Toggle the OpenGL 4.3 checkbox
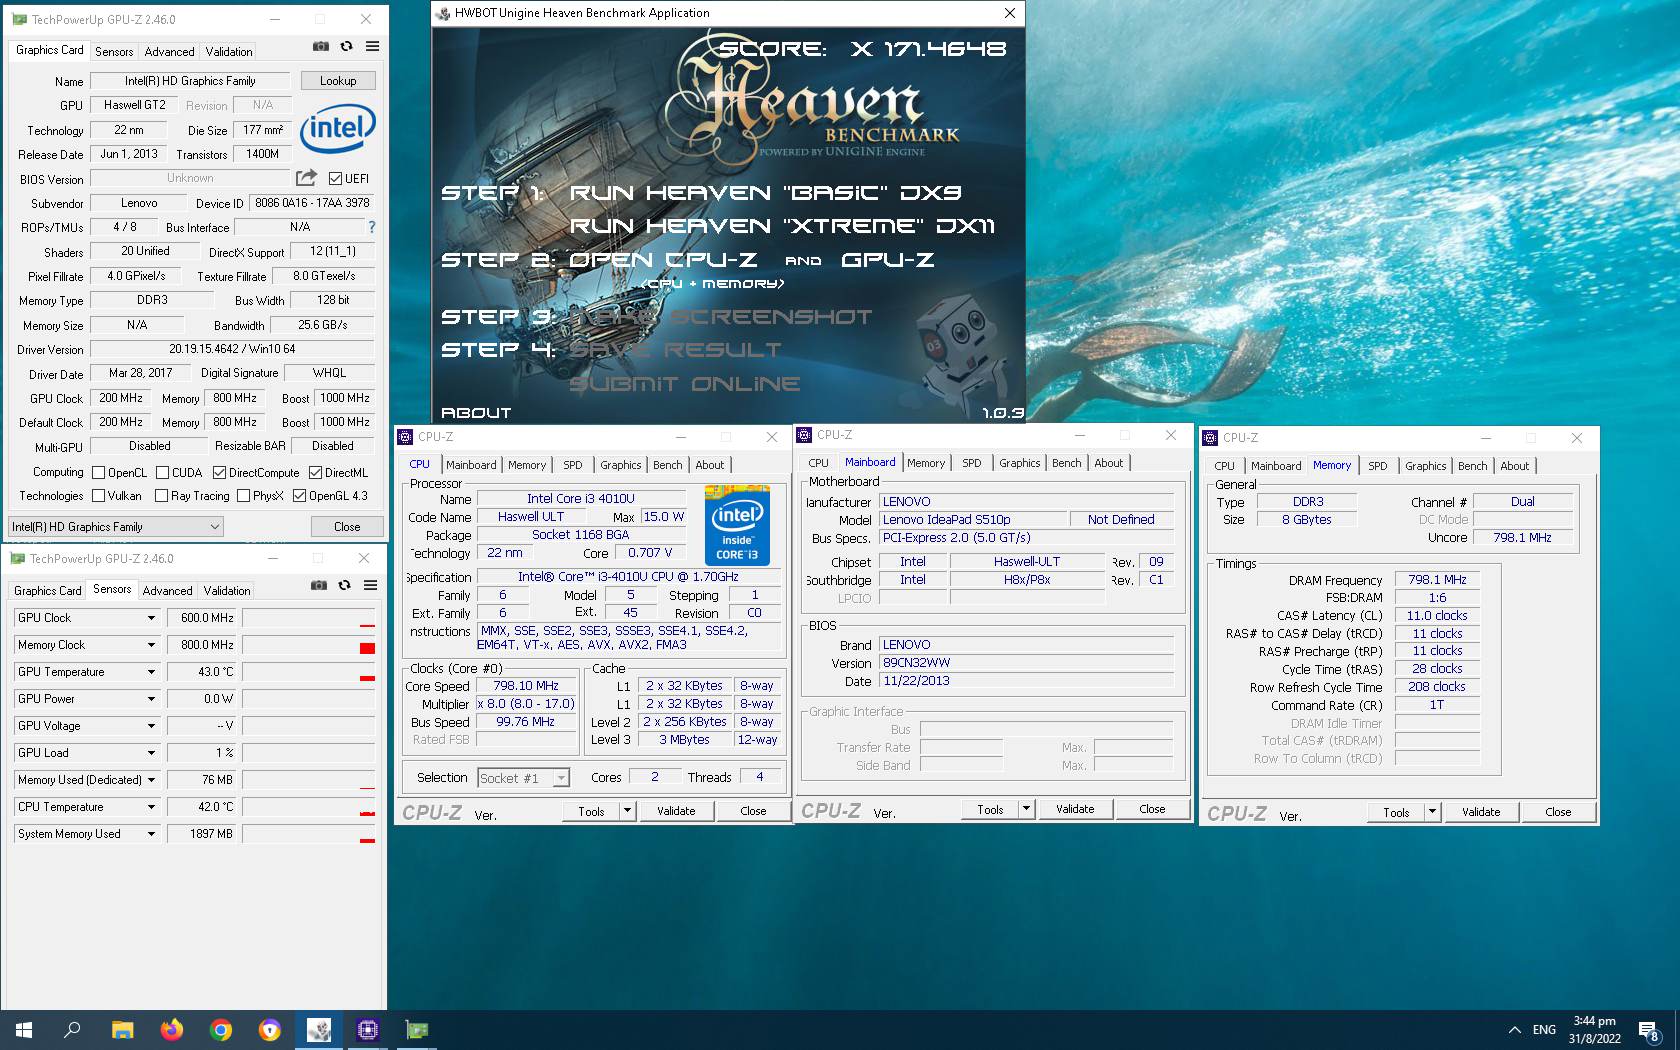The image size is (1680, 1050). click(x=299, y=496)
